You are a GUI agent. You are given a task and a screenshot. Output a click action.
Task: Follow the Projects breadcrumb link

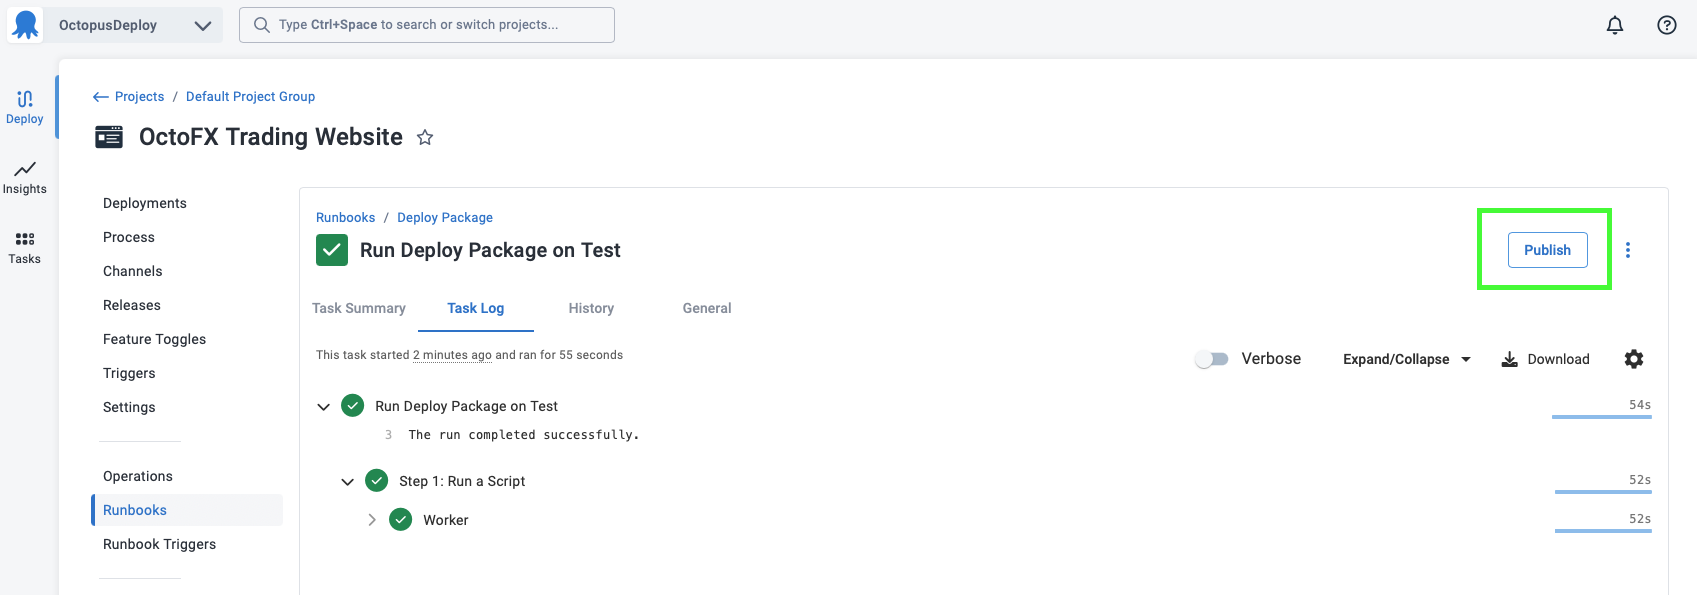pyautogui.click(x=139, y=97)
